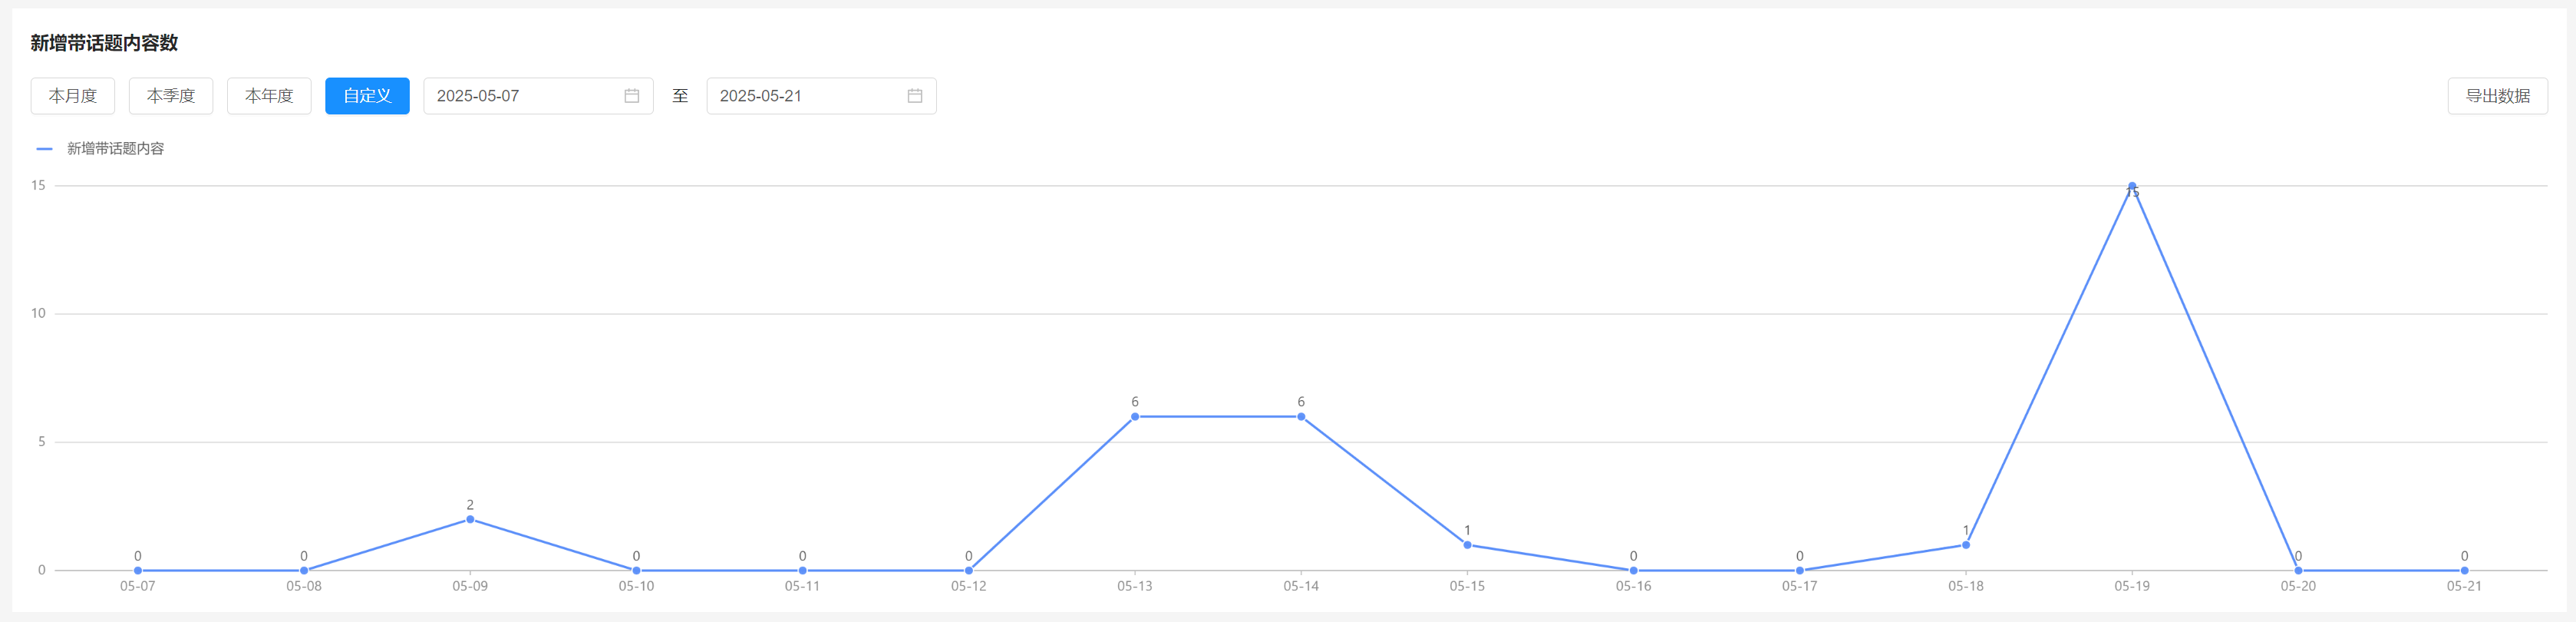Click the 05-19 peak data point
The width and height of the screenshot is (2576, 622).
click(x=2131, y=186)
